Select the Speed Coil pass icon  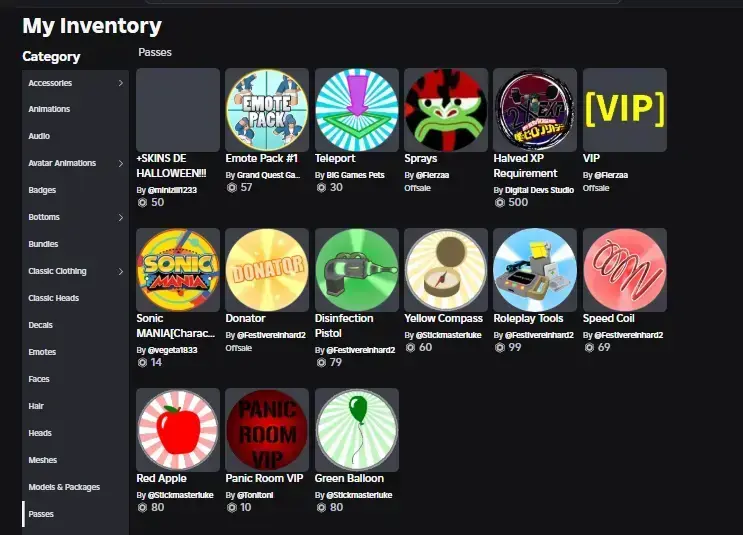625,270
